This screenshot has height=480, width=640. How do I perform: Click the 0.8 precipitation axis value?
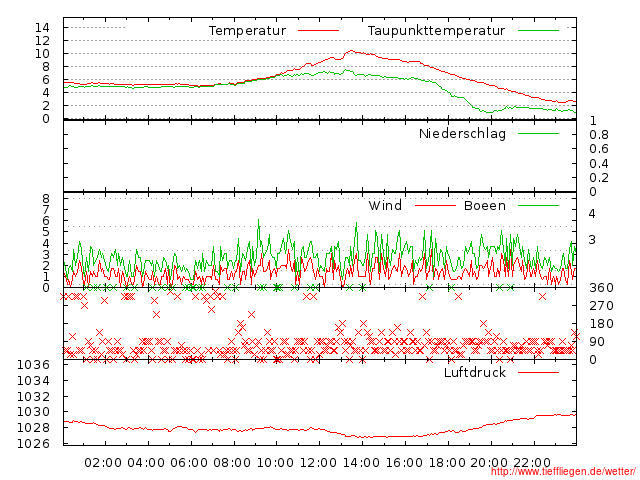599,135
